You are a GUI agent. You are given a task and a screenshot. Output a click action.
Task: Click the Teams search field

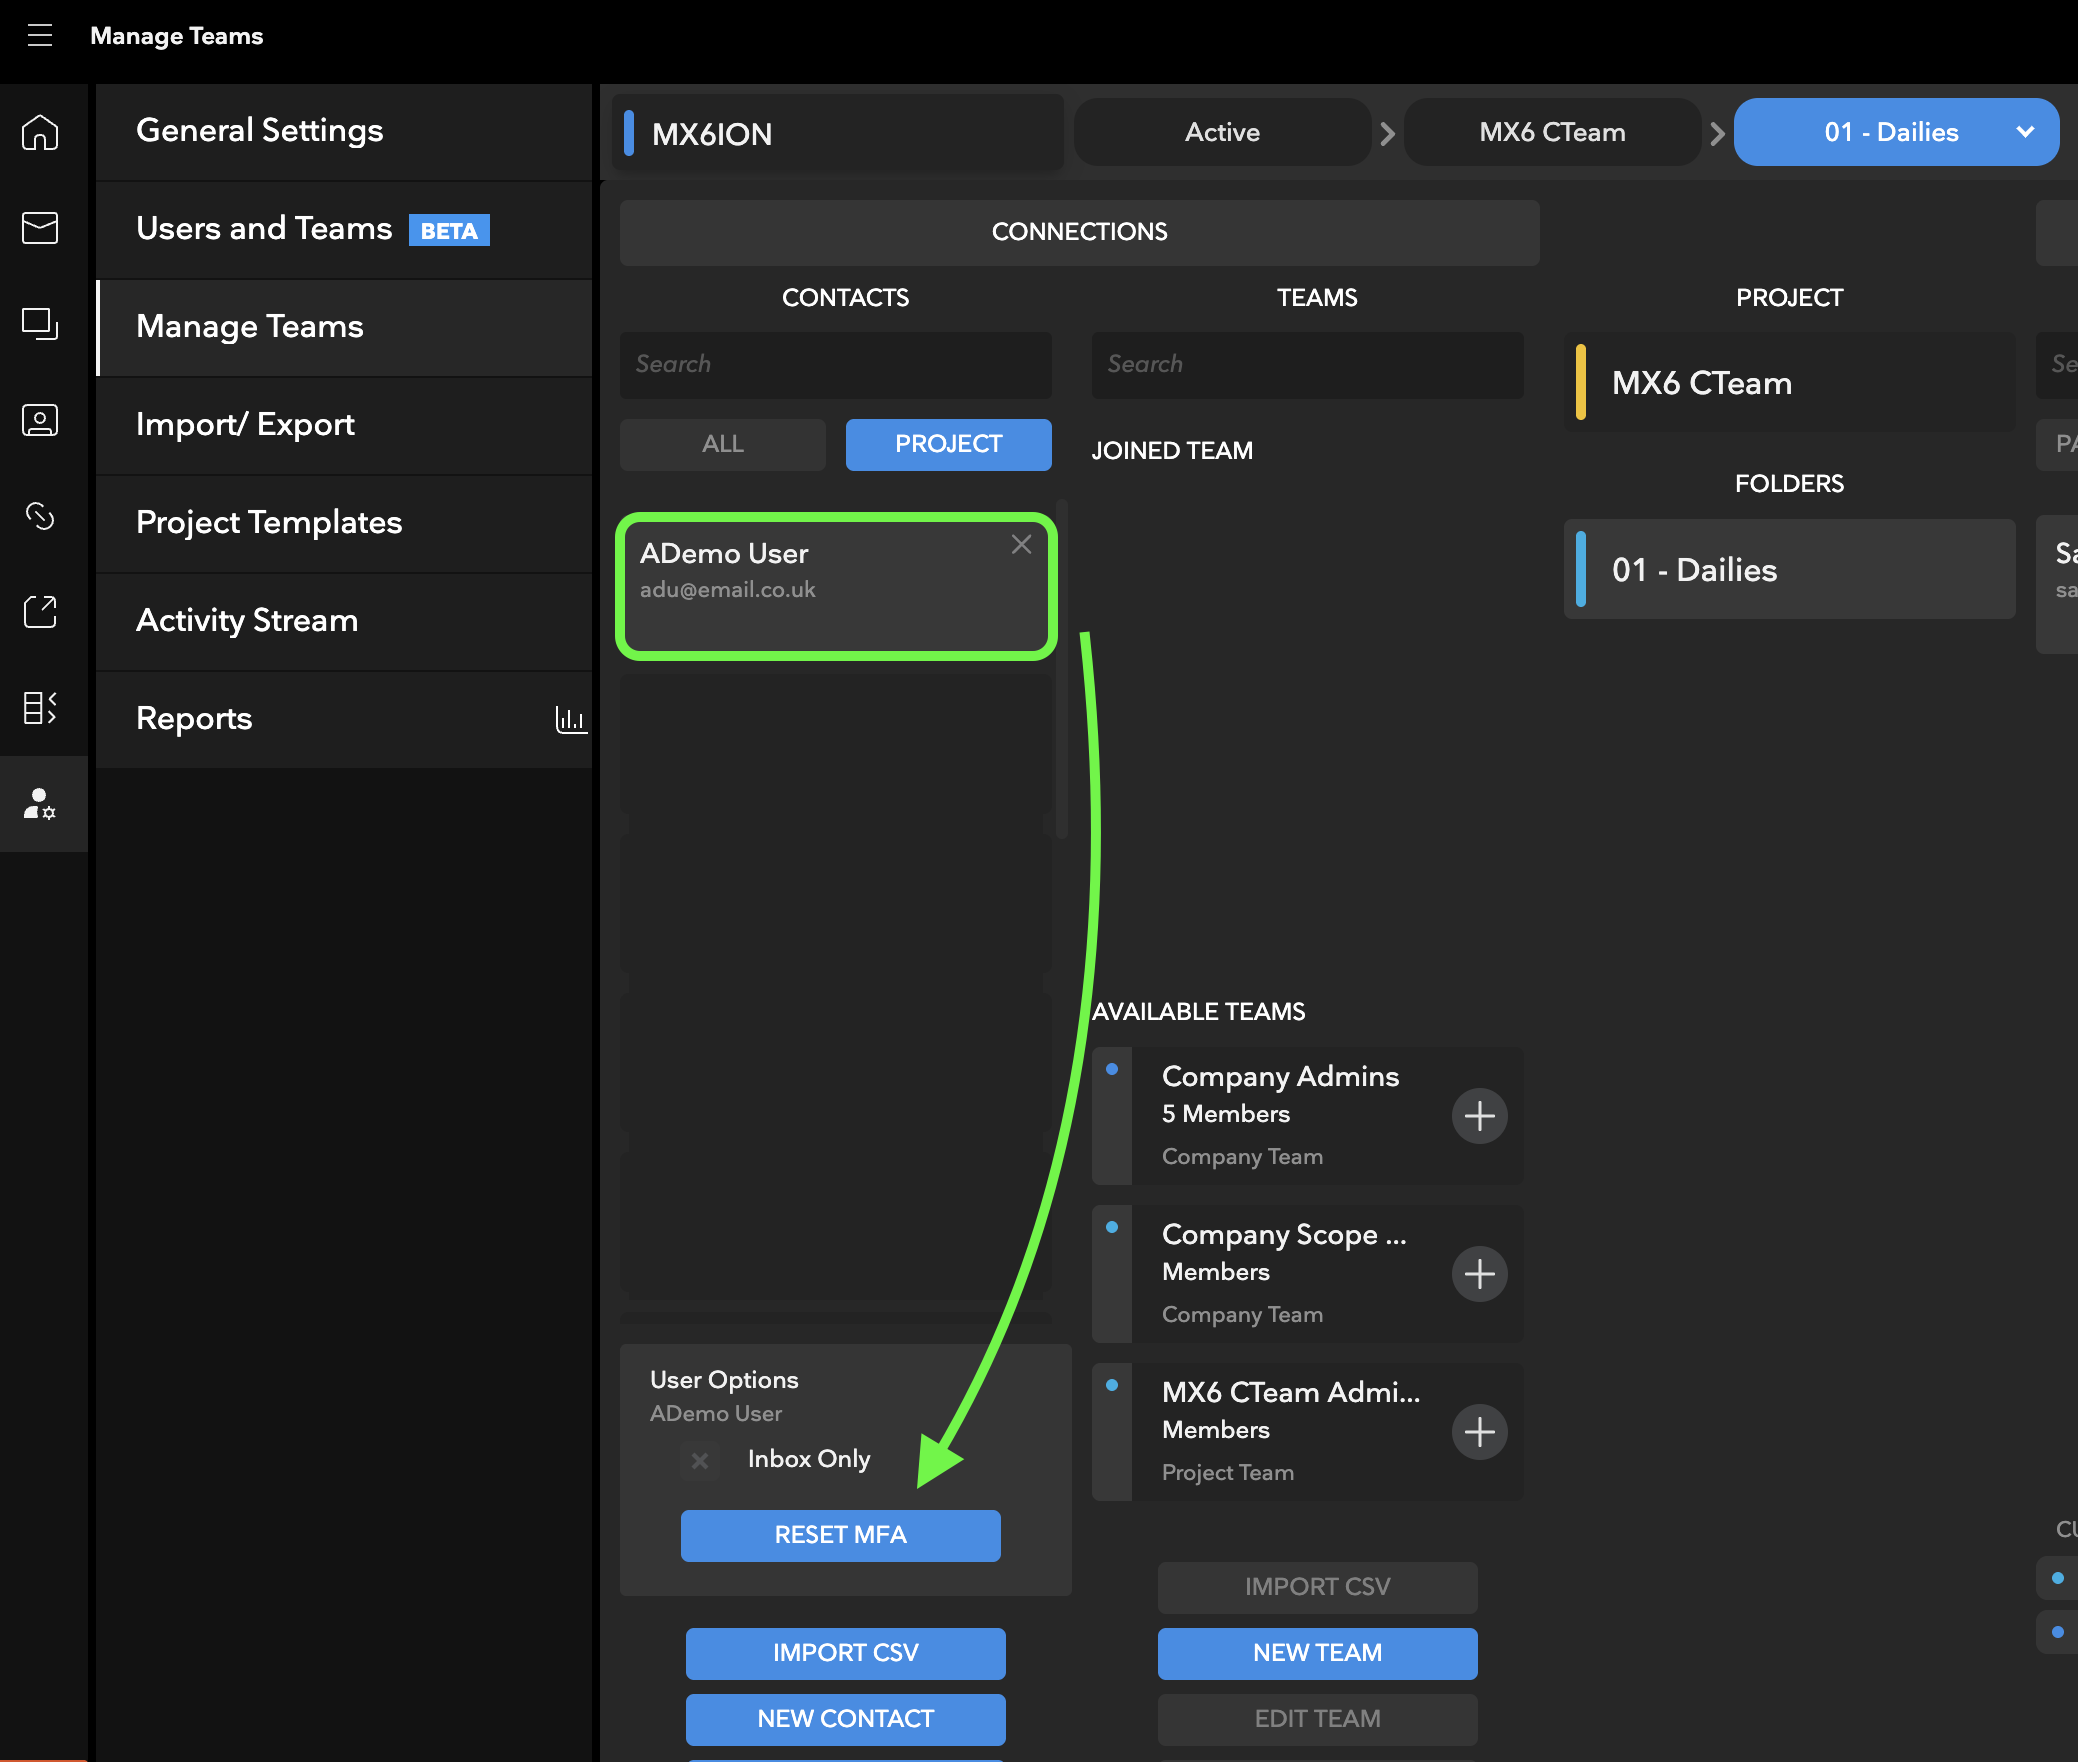pos(1307,364)
